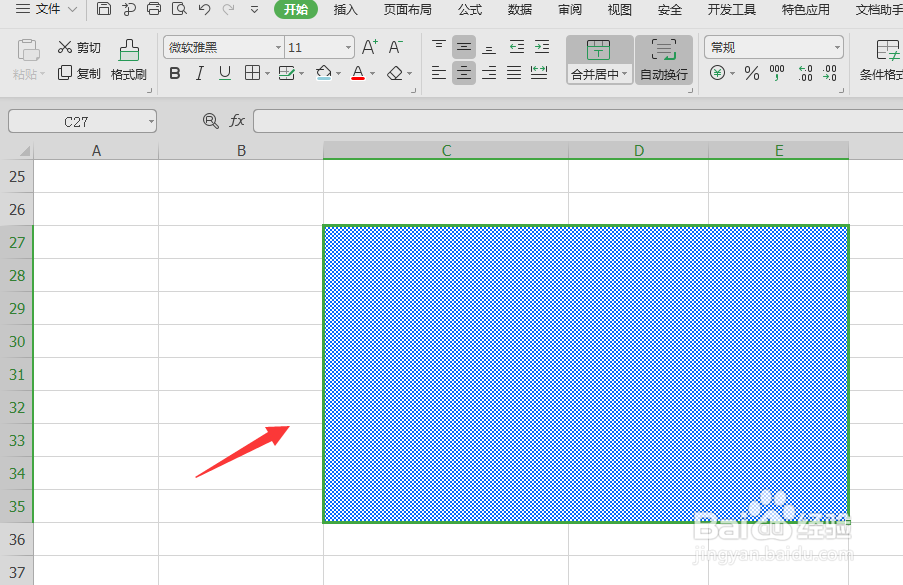The height and width of the screenshot is (585, 903).
Task: Align text to bottom
Action: point(489,48)
